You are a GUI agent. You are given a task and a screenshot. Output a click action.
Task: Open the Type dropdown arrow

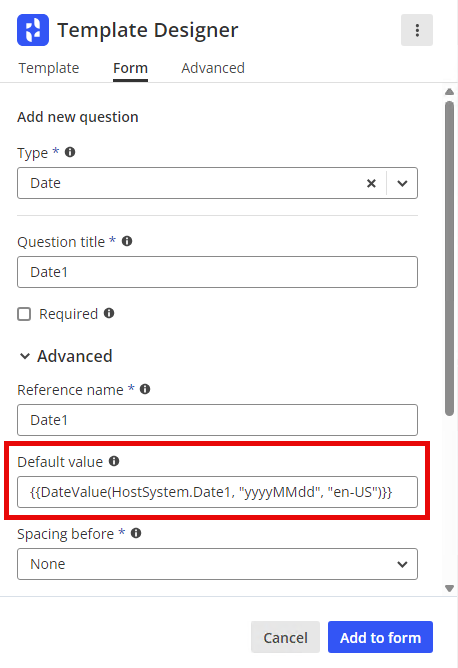[402, 183]
